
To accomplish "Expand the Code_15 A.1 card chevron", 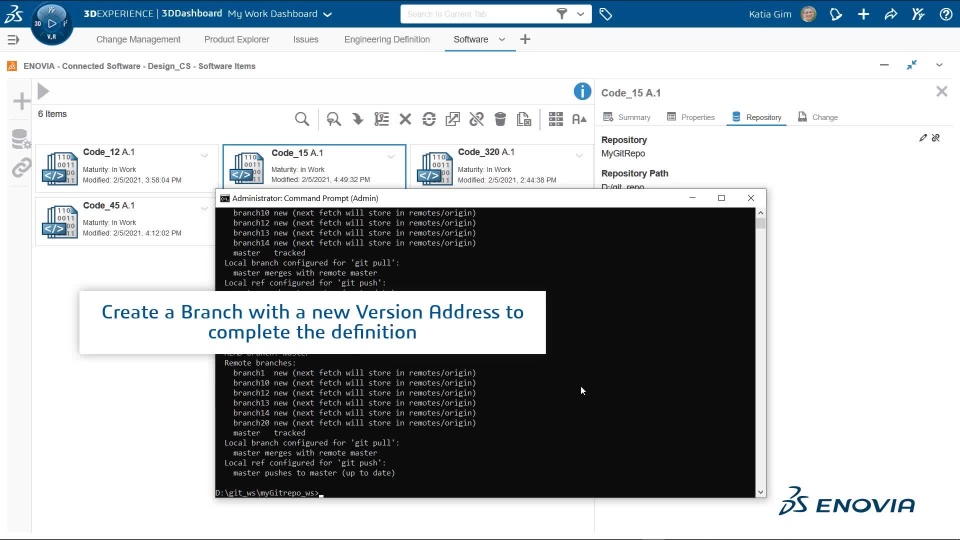I will pos(391,157).
